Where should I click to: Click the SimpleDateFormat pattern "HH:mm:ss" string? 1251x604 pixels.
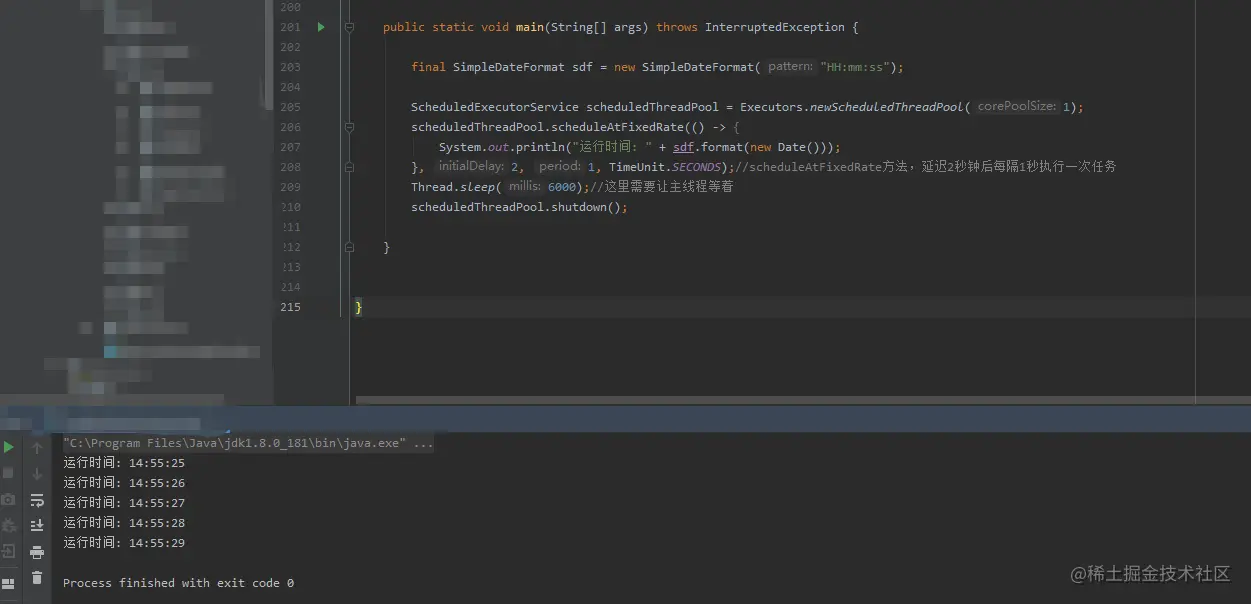855,67
